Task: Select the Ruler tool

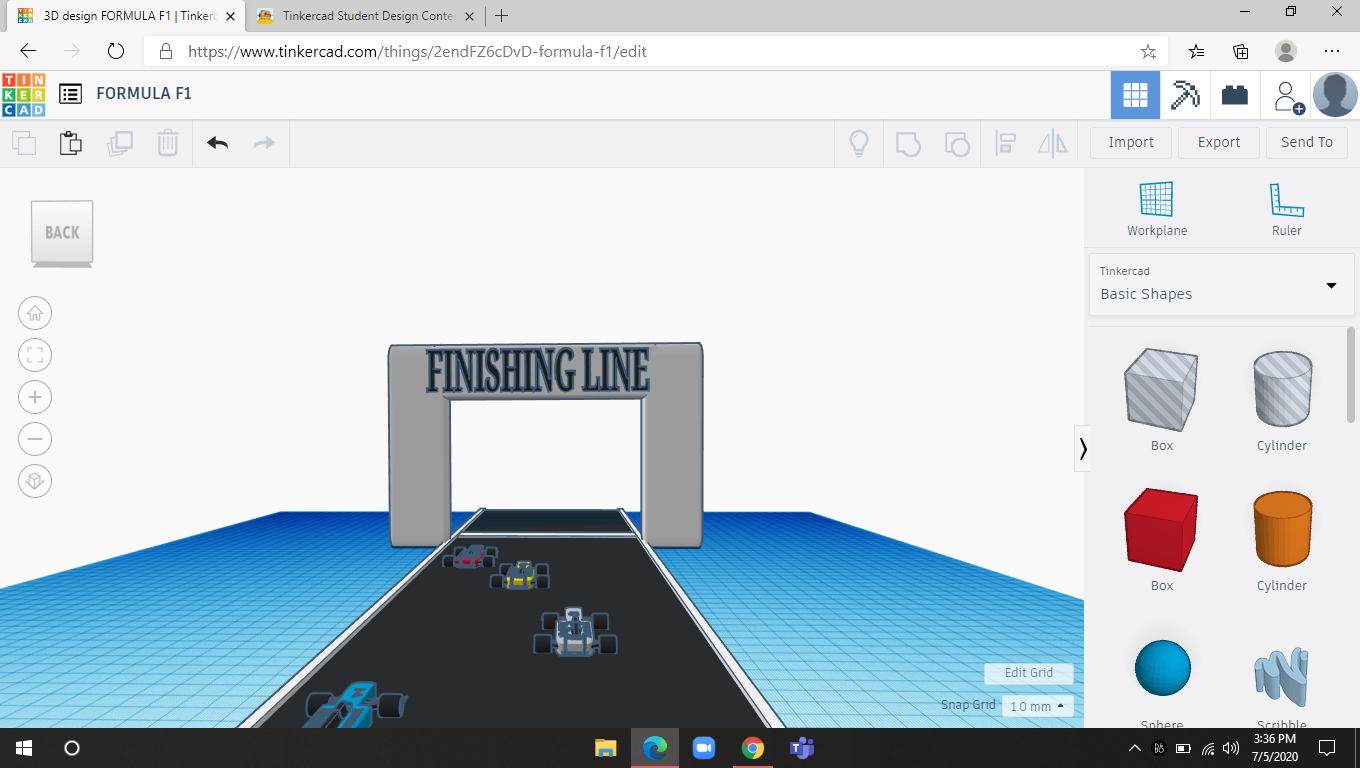Action: 1287,209
